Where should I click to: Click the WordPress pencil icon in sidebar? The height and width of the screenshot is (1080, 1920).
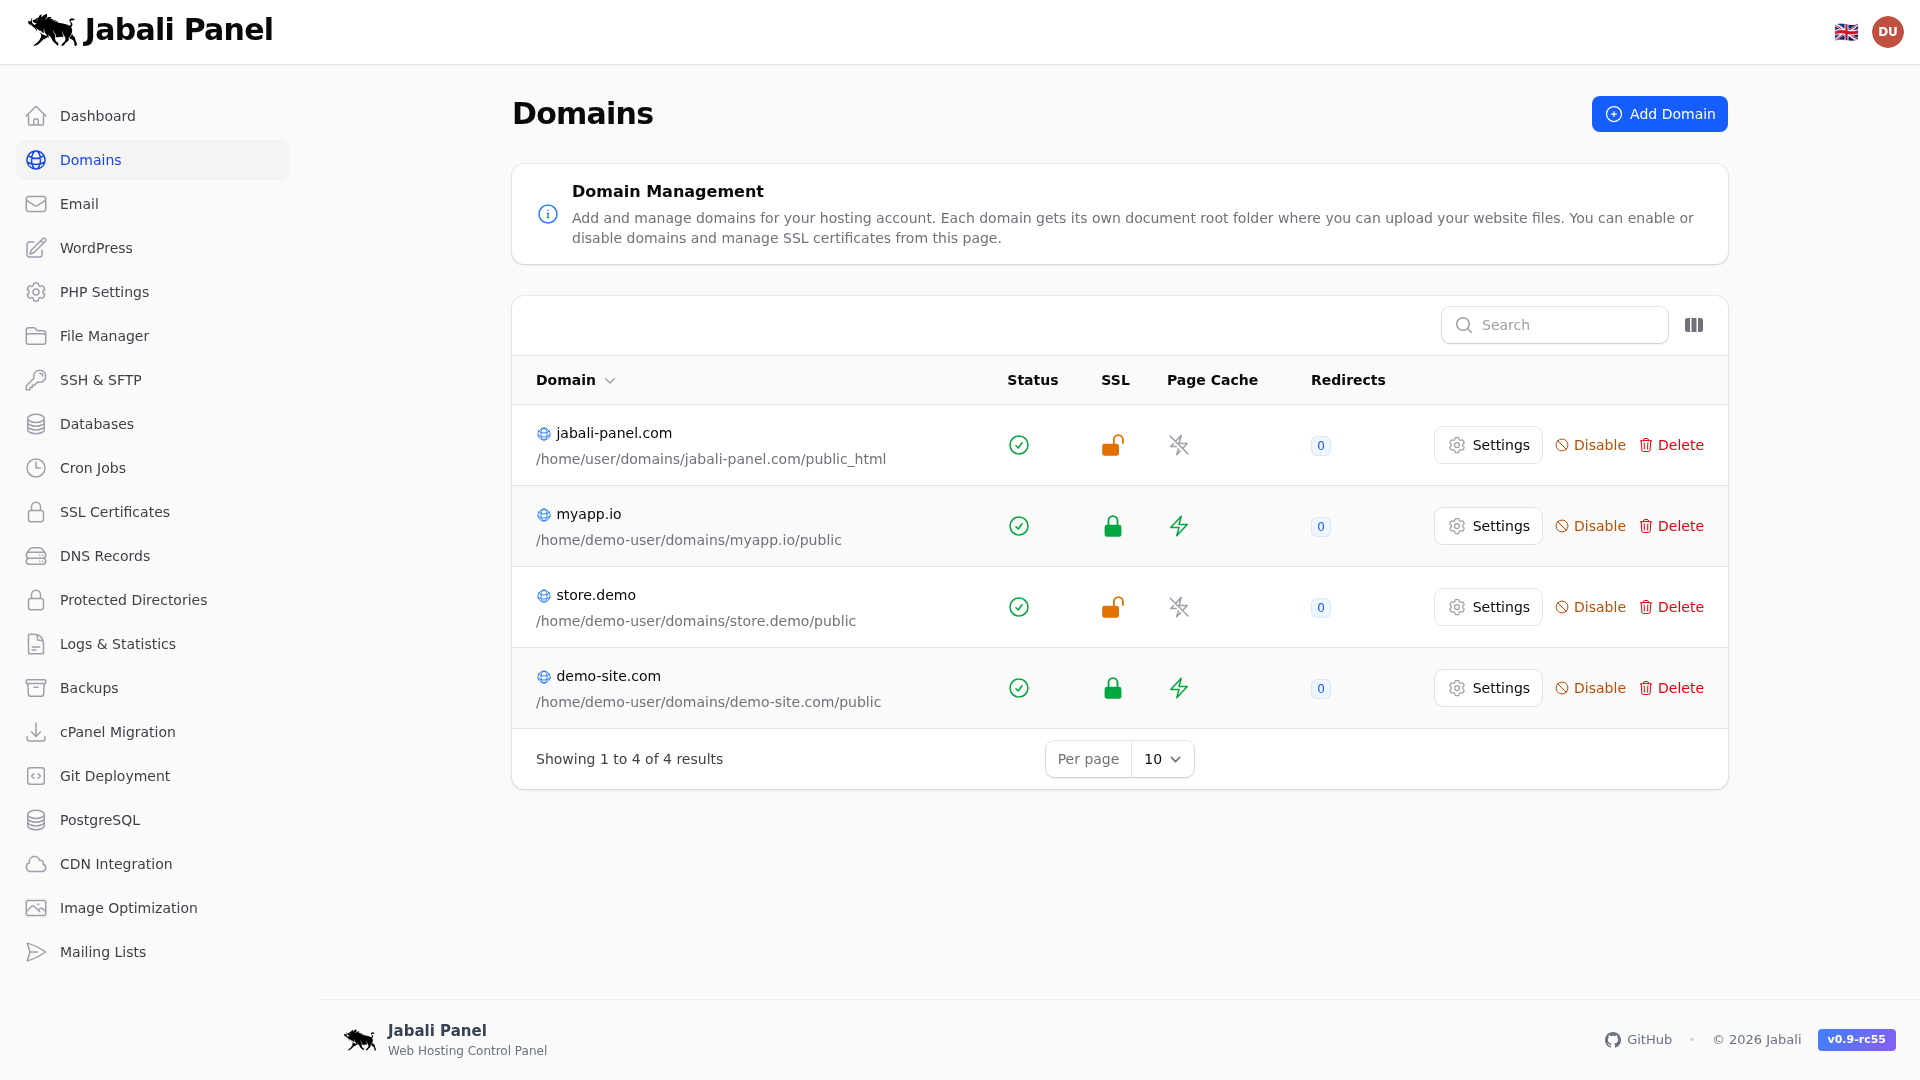(36, 248)
